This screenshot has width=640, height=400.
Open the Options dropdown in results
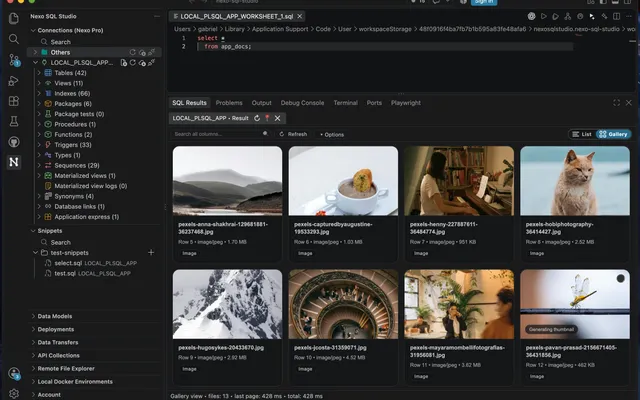[x=332, y=134]
